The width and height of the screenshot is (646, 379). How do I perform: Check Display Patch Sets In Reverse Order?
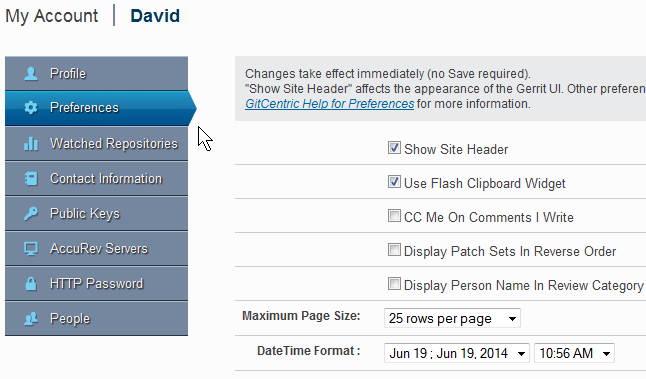[x=394, y=250]
